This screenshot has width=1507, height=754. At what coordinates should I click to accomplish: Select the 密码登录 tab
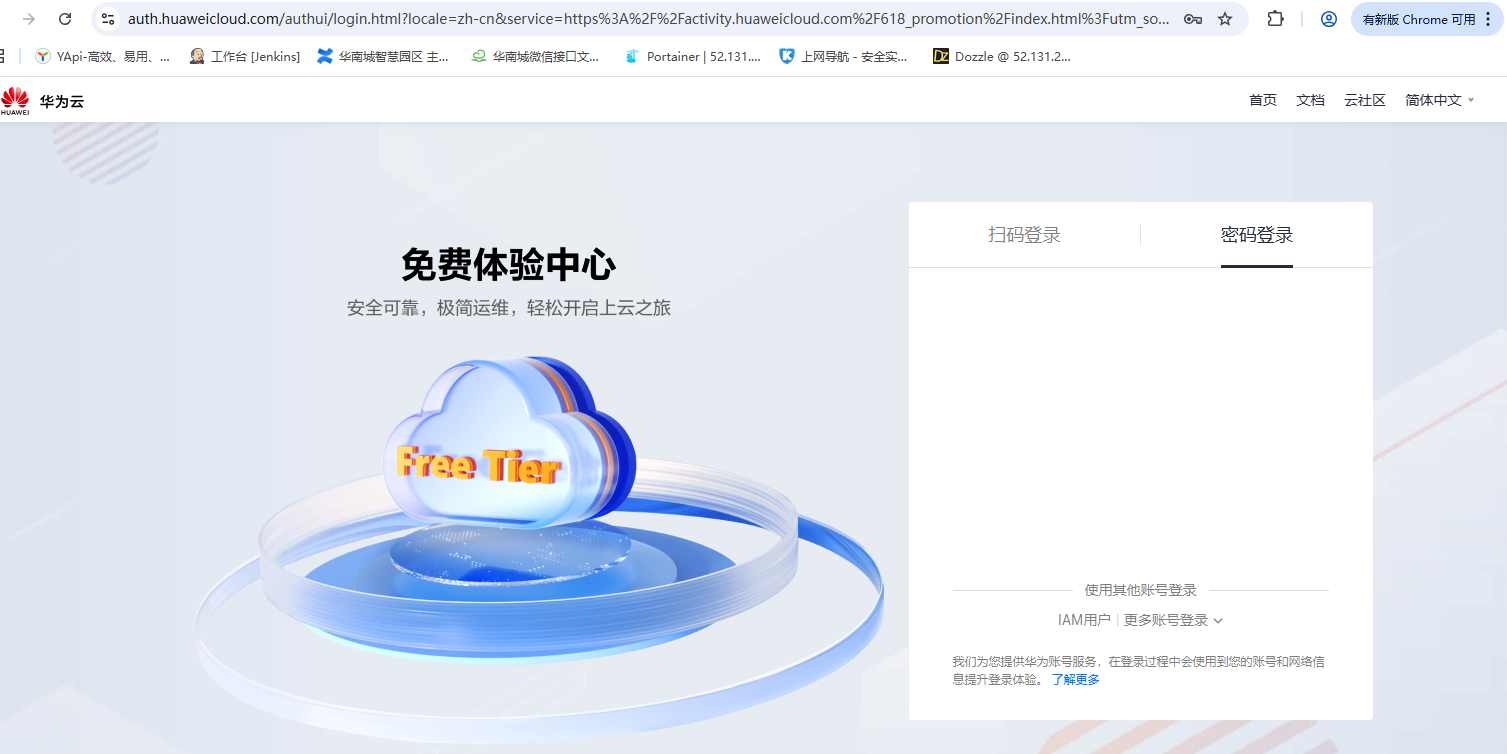pos(1257,235)
